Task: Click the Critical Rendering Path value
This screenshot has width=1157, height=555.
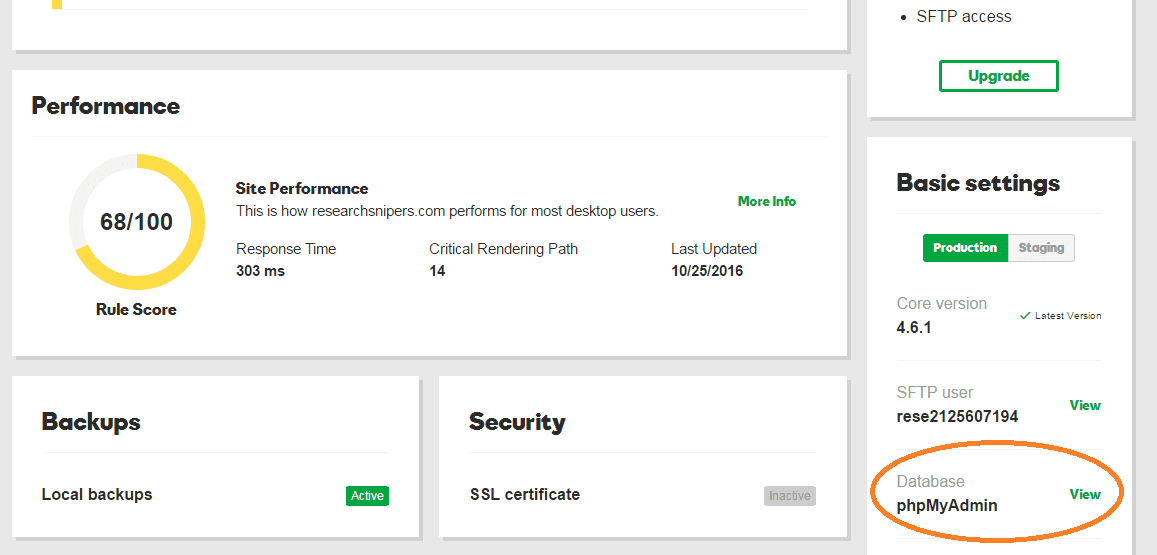Action: (x=437, y=271)
